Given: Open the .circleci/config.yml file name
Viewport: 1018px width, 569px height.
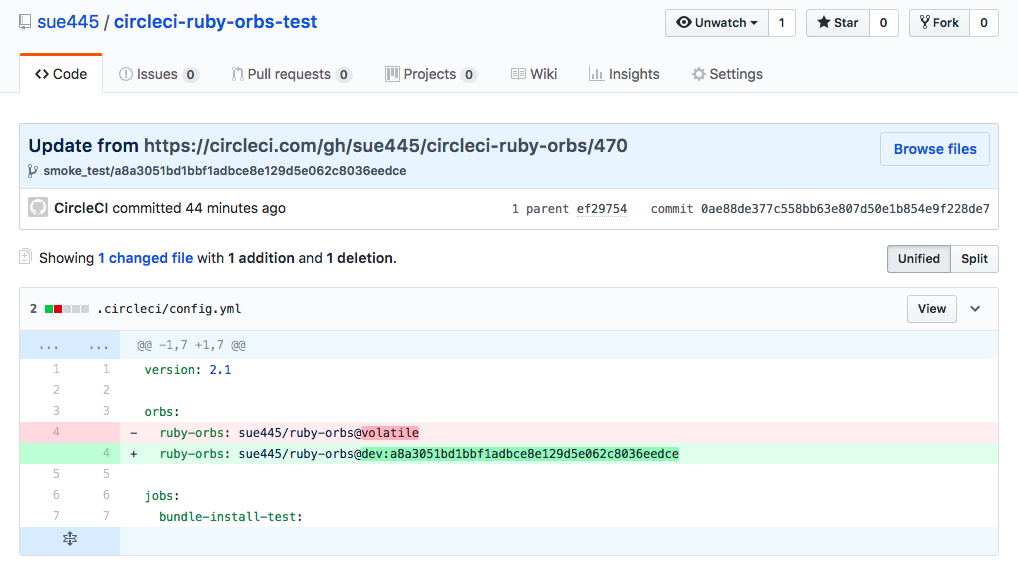Looking at the screenshot, I should pyautogui.click(x=169, y=309).
